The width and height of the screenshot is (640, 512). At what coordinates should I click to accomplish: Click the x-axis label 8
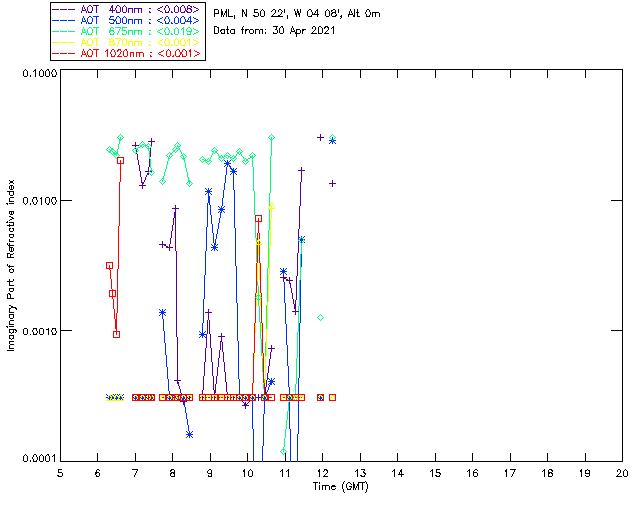(x=173, y=473)
